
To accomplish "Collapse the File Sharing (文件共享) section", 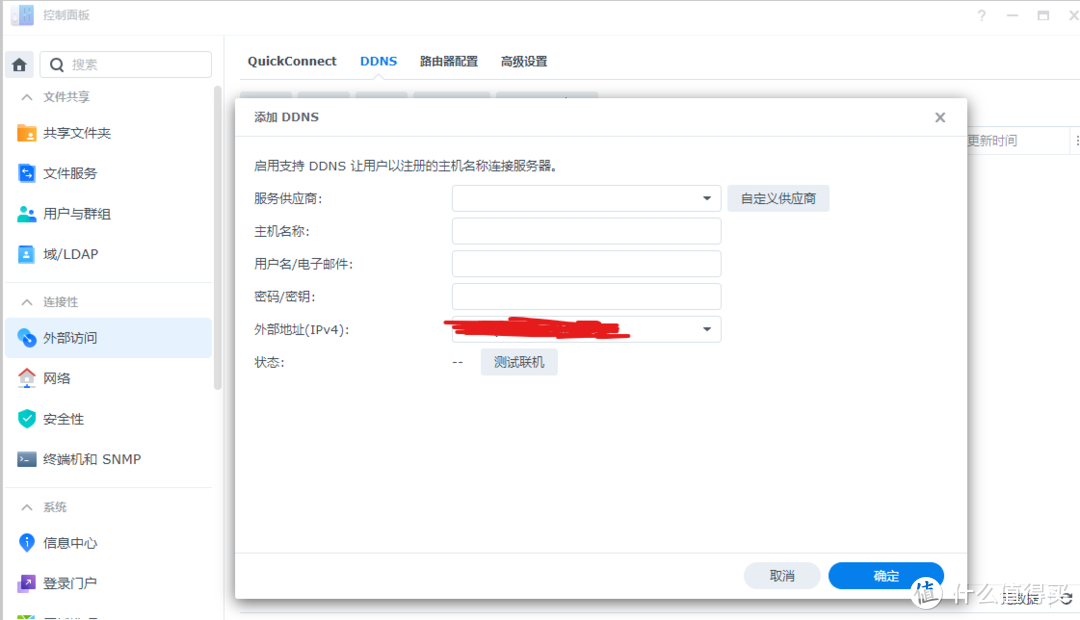I will [x=27, y=97].
